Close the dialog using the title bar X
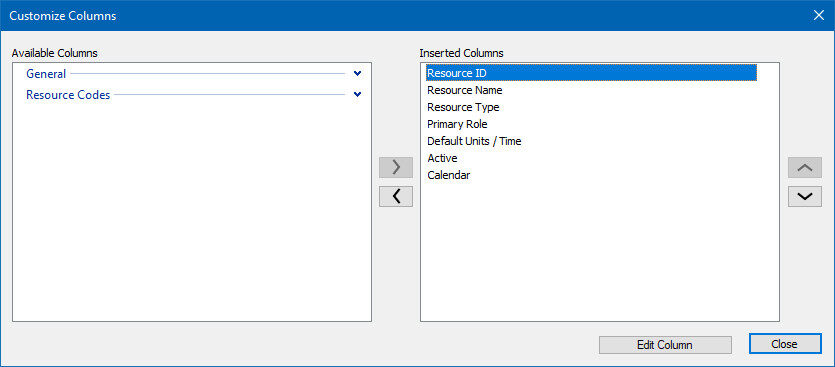The height and width of the screenshot is (367, 835). pyautogui.click(x=818, y=15)
